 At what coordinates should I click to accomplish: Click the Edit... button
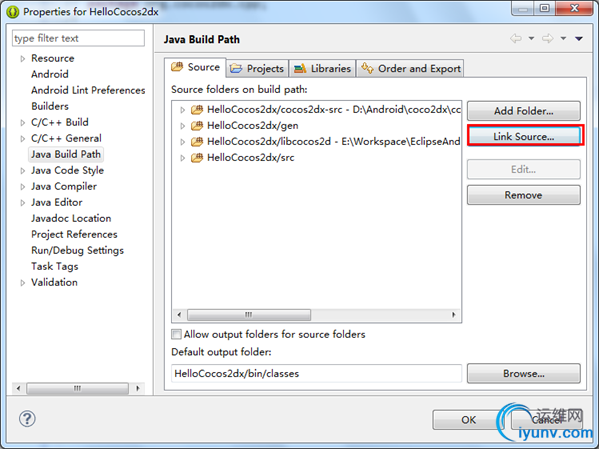pyautogui.click(x=523, y=169)
